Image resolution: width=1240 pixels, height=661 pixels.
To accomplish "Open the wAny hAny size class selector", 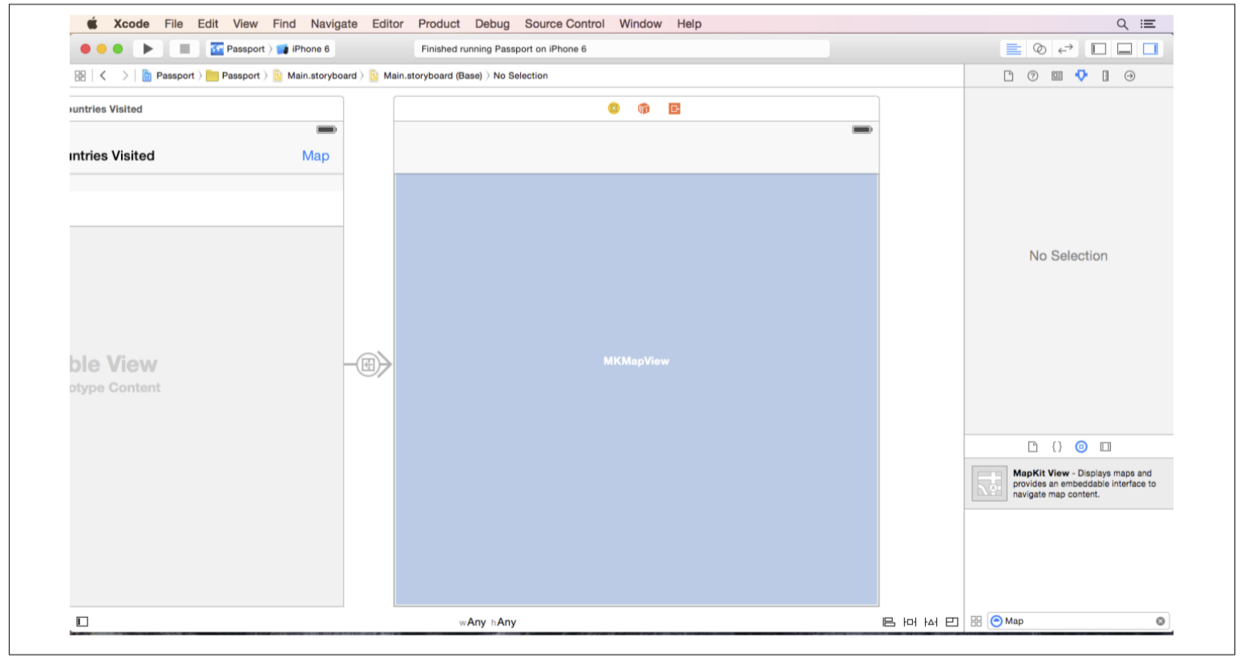I will tap(488, 622).
